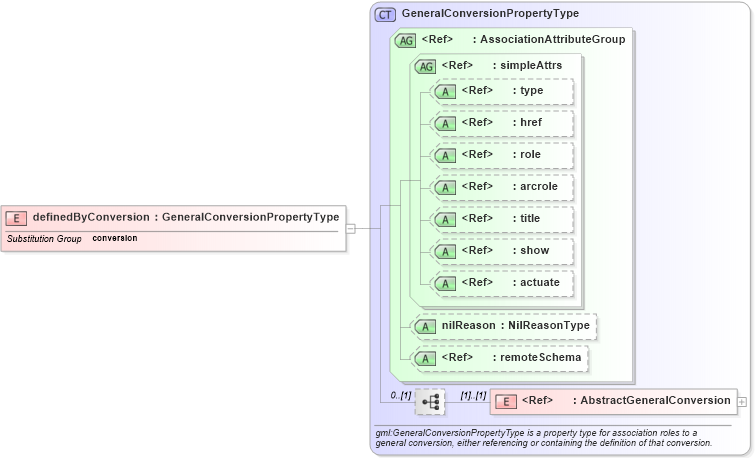The height and width of the screenshot is (458, 755).
Task: Expand the AbstractGeneralConversion element node
Action: click(x=742, y=402)
